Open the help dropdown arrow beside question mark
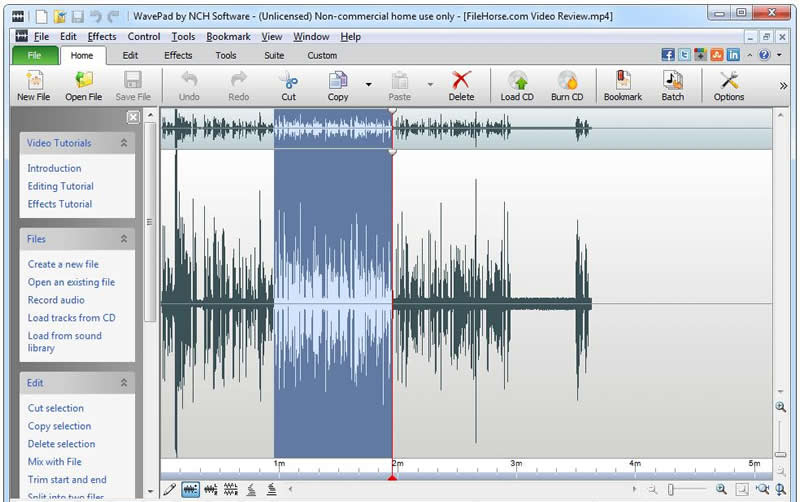 click(780, 55)
